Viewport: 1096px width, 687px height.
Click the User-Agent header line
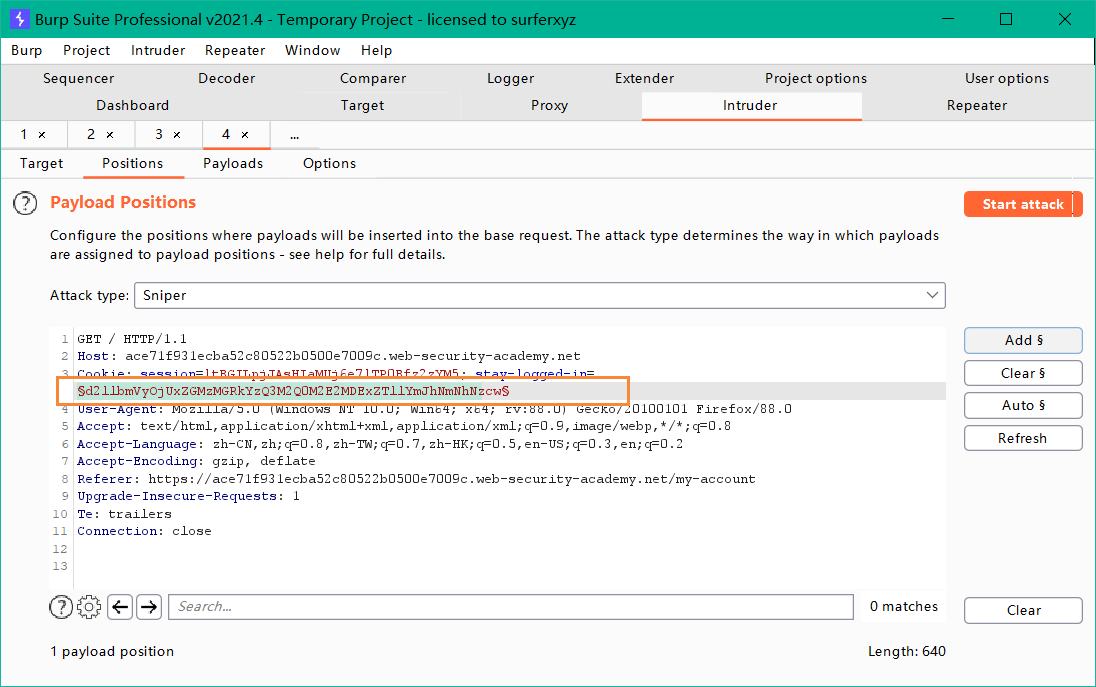(x=434, y=409)
